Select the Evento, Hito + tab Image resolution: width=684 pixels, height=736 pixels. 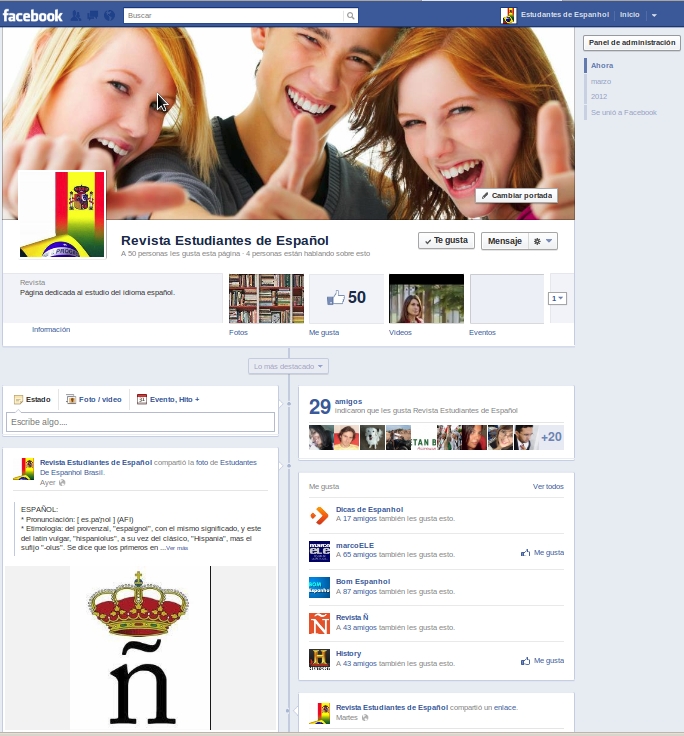[168, 399]
